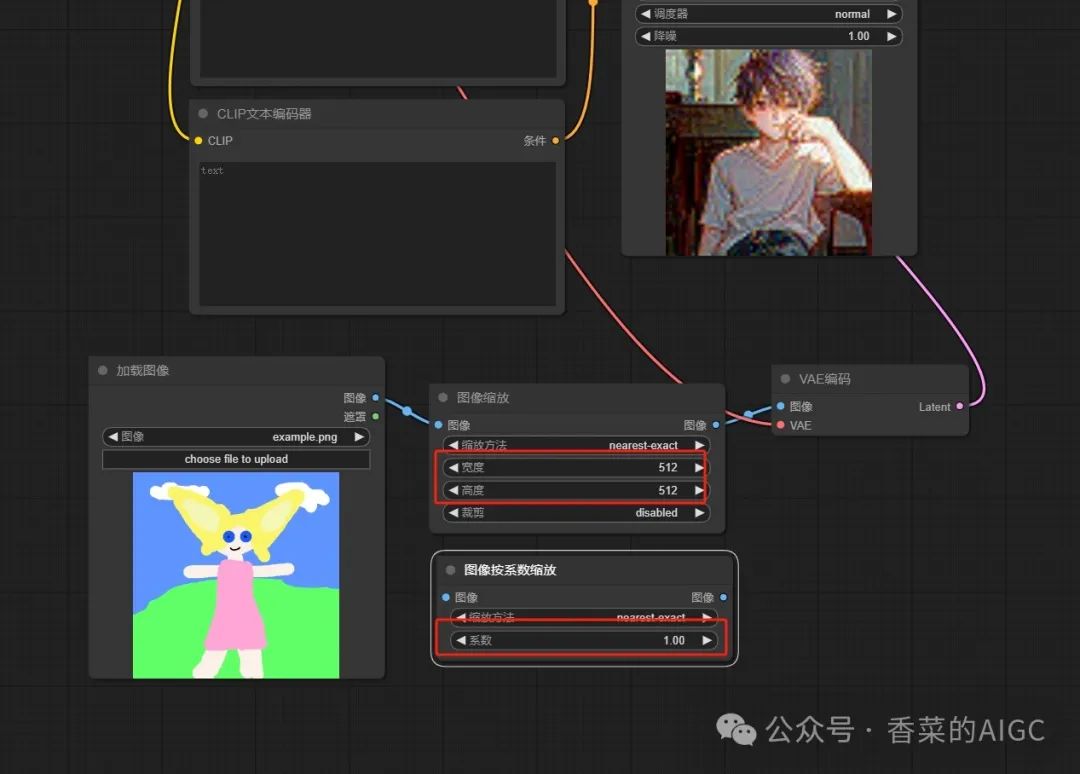Select the previous 调度器 option with left arrow
Screen dimensions: 1080x774
(x=645, y=14)
